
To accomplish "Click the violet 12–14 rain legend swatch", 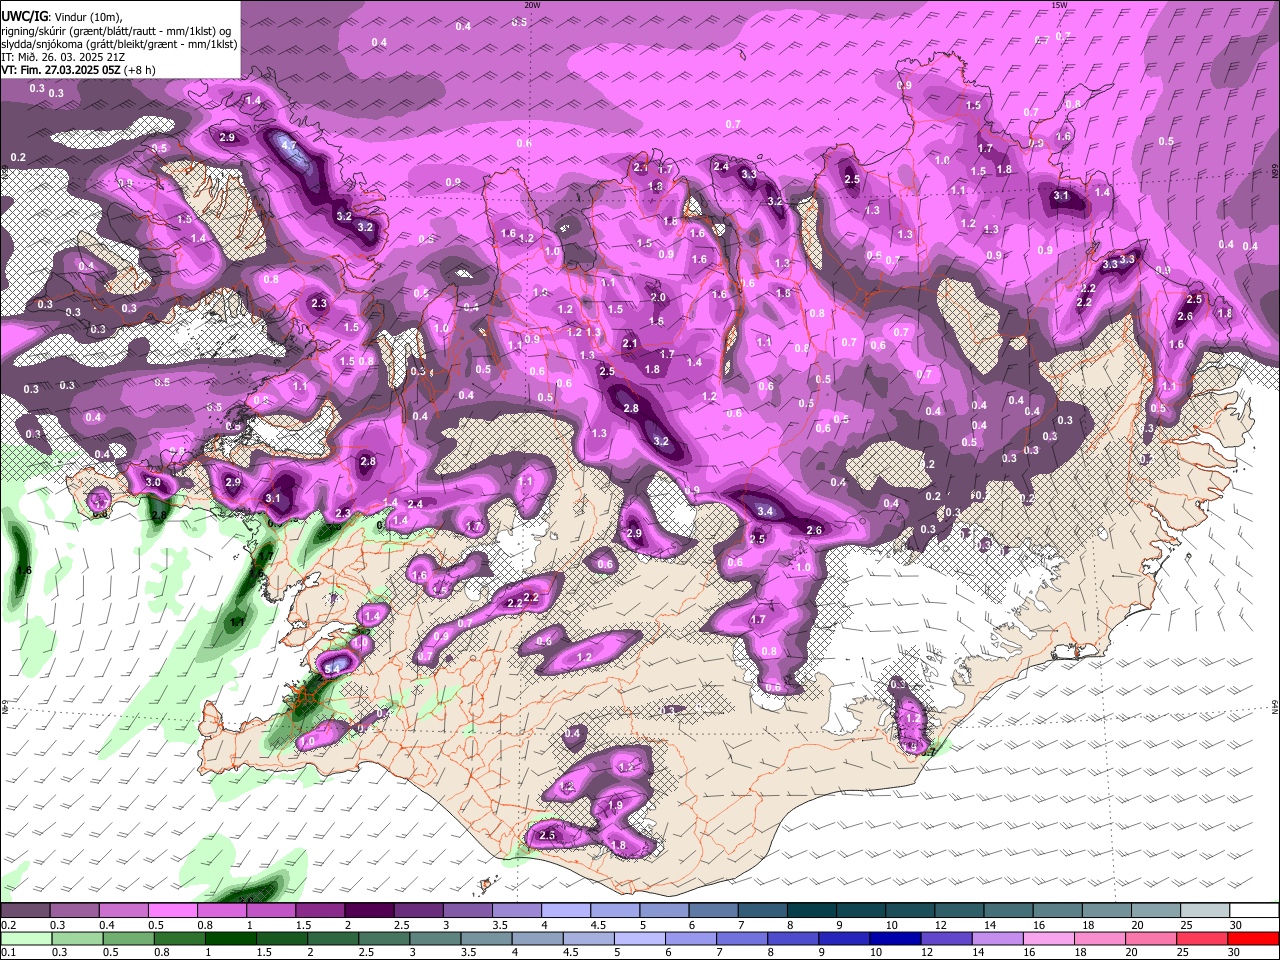I will click(x=946, y=938).
